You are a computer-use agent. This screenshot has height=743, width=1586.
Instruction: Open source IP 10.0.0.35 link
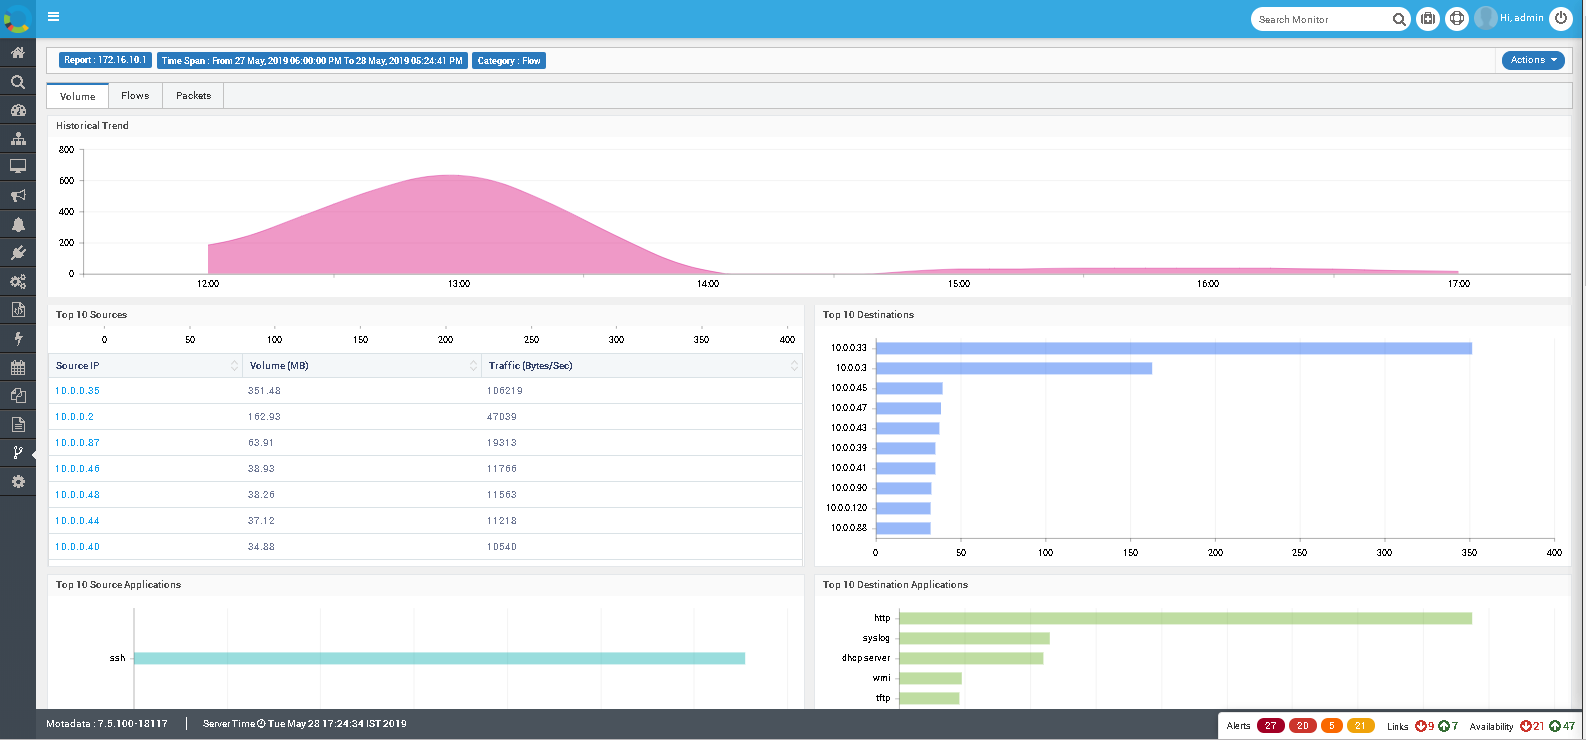[x=77, y=391]
